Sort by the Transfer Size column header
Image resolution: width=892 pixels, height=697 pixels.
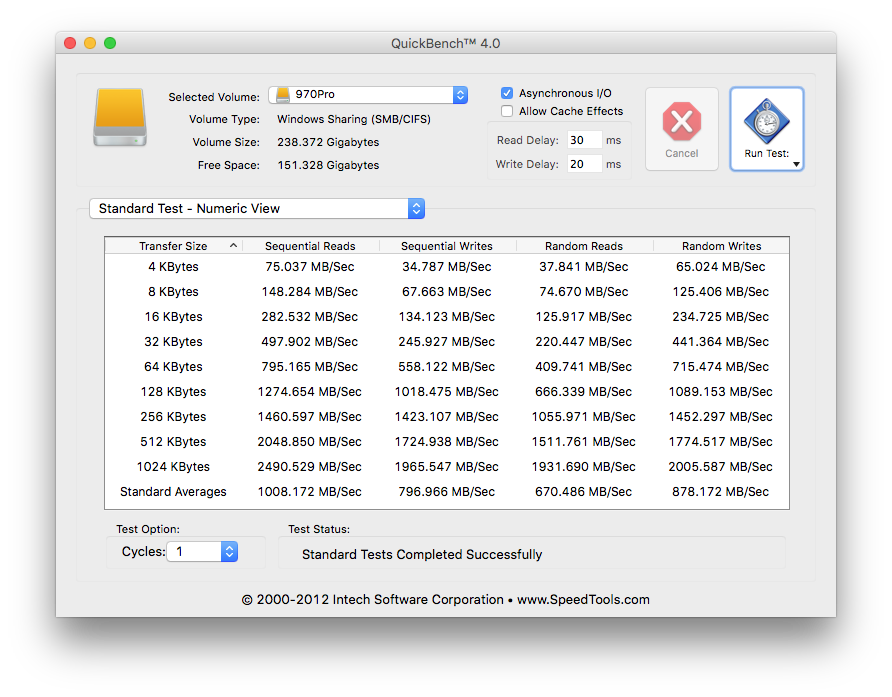[174, 246]
